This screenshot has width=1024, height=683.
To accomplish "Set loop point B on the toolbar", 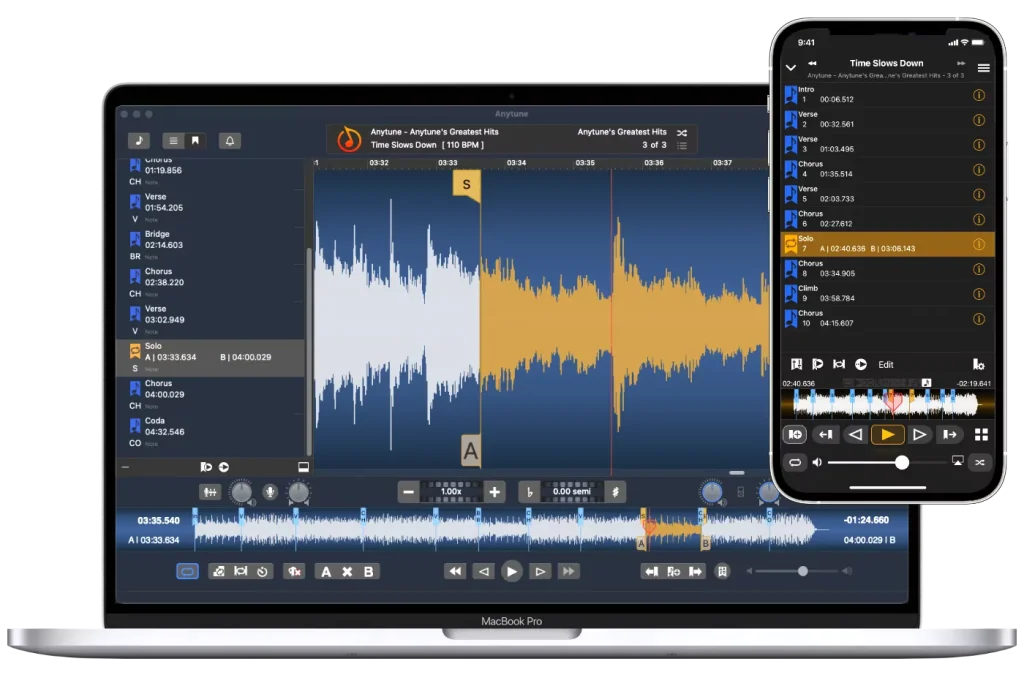I will pyautogui.click(x=368, y=571).
